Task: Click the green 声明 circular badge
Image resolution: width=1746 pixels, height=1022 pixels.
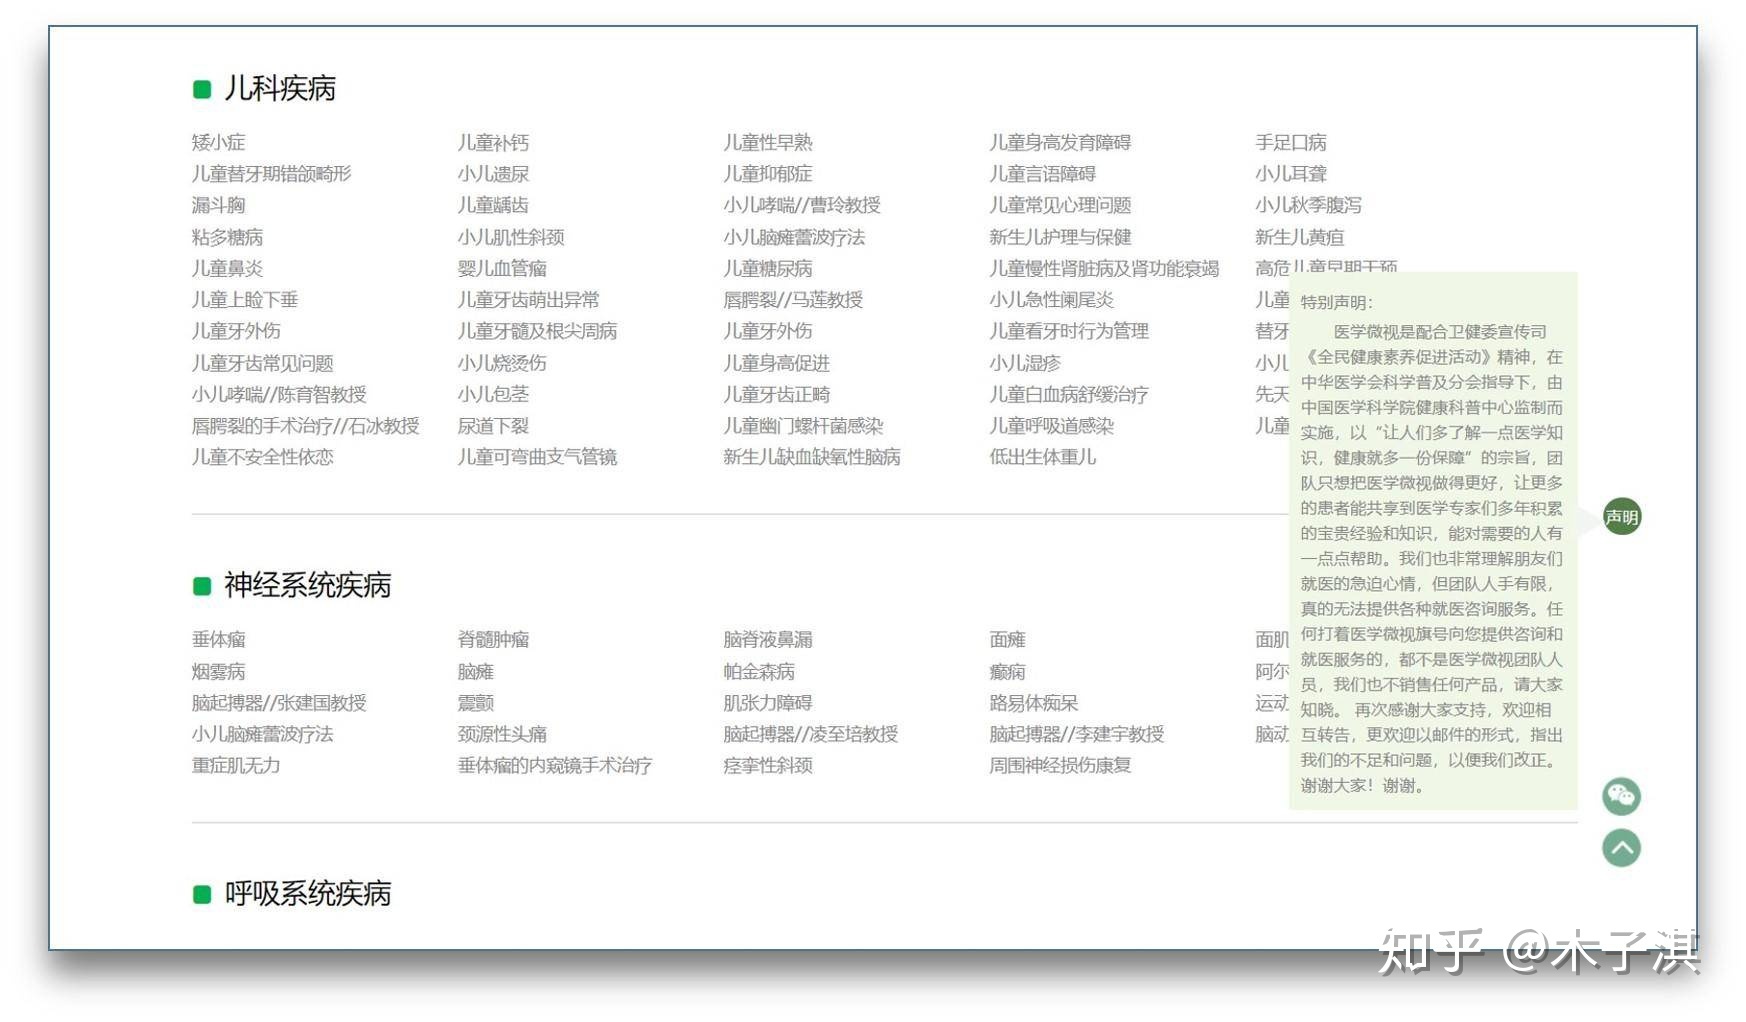Action: point(1620,517)
